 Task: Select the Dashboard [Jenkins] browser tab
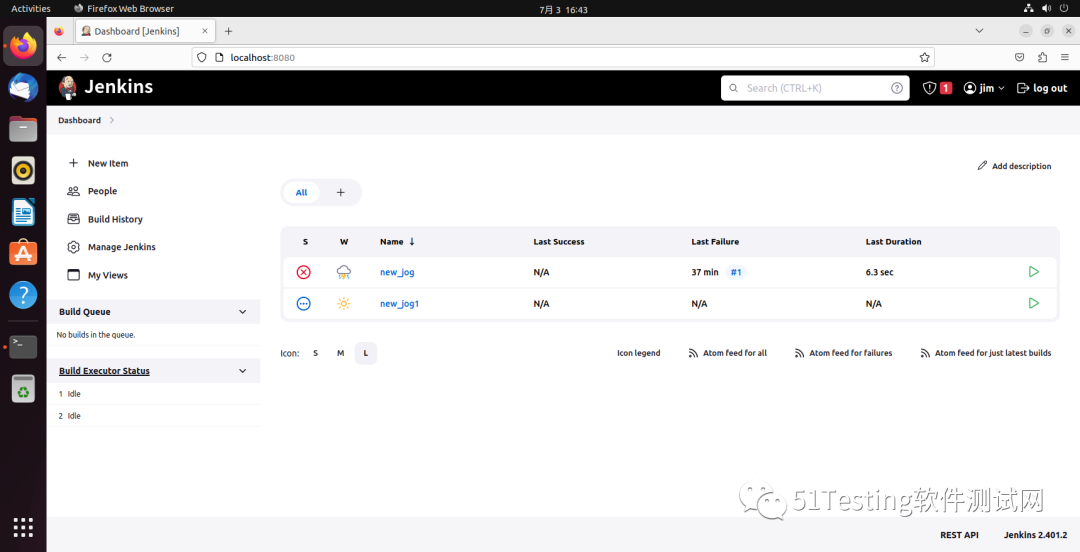(144, 31)
